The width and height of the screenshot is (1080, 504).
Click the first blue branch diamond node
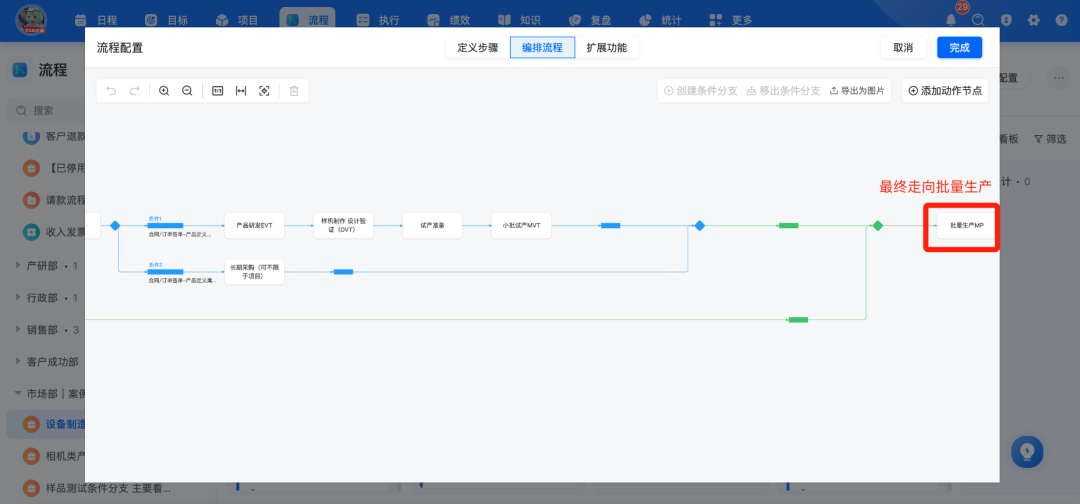click(x=115, y=225)
